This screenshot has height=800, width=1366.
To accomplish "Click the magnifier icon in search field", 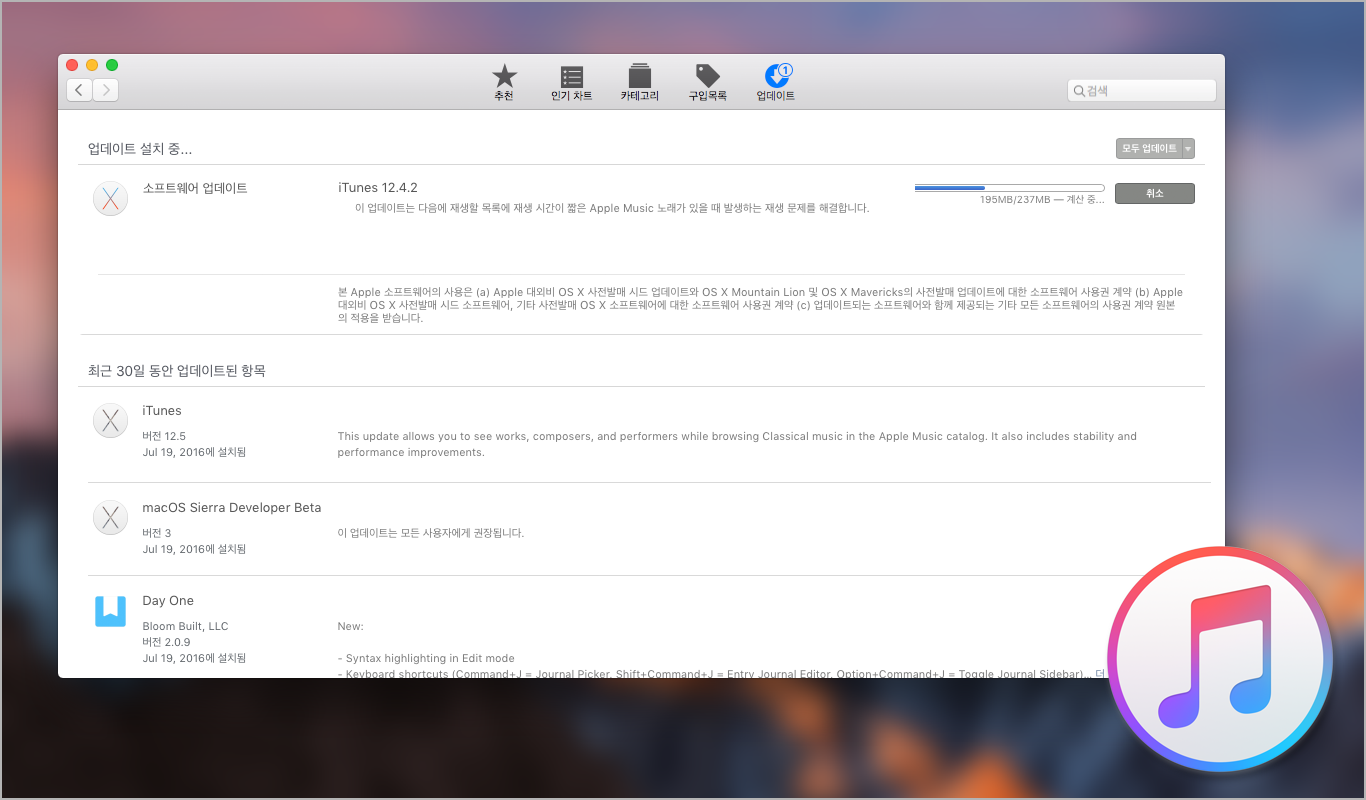I will (1079, 91).
